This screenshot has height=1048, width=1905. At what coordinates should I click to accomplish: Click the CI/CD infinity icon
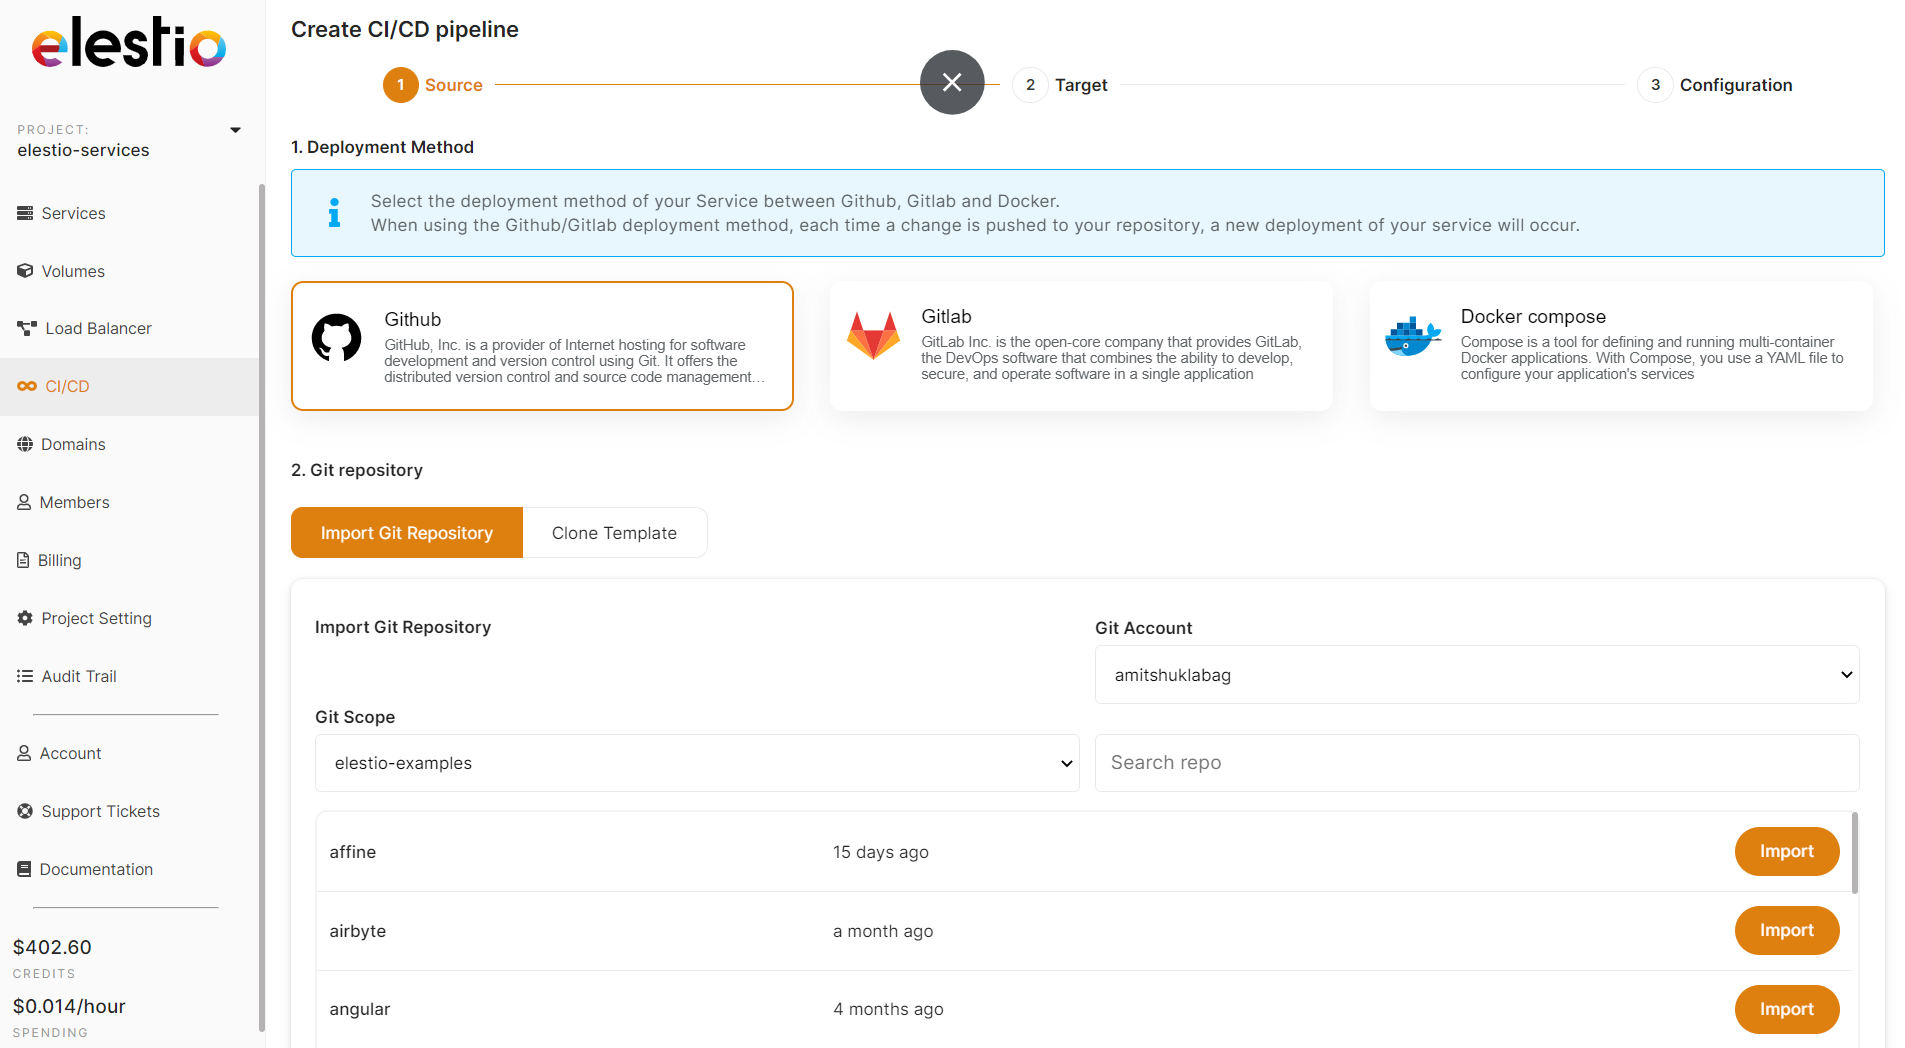coord(27,386)
